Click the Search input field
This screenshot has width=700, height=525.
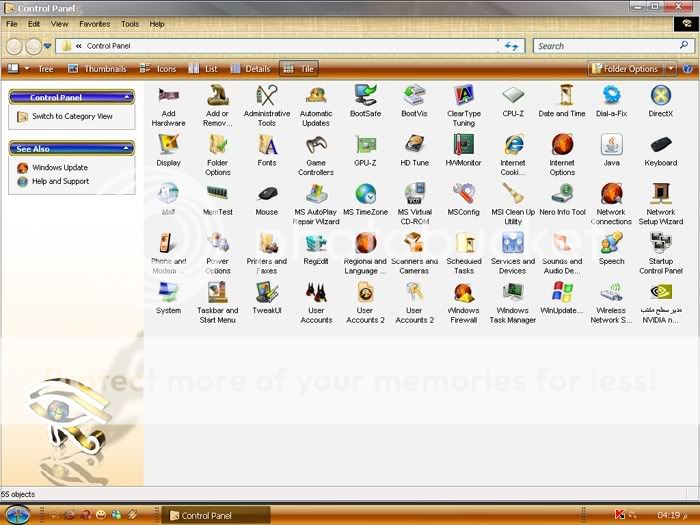coord(613,46)
